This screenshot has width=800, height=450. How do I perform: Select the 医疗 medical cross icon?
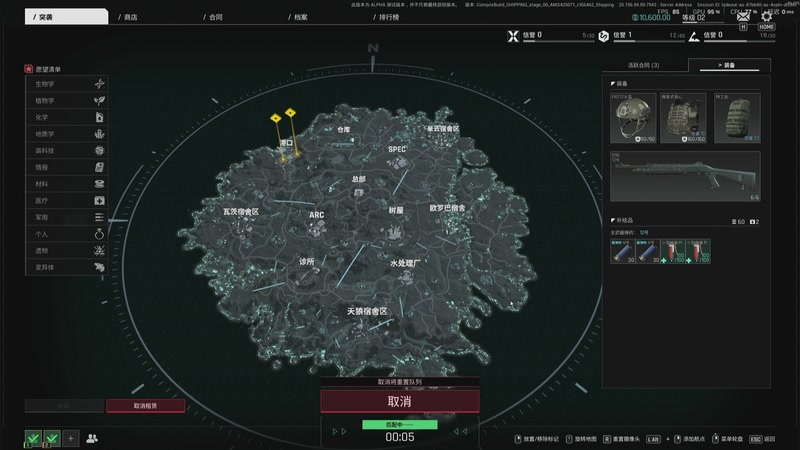click(x=99, y=201)
